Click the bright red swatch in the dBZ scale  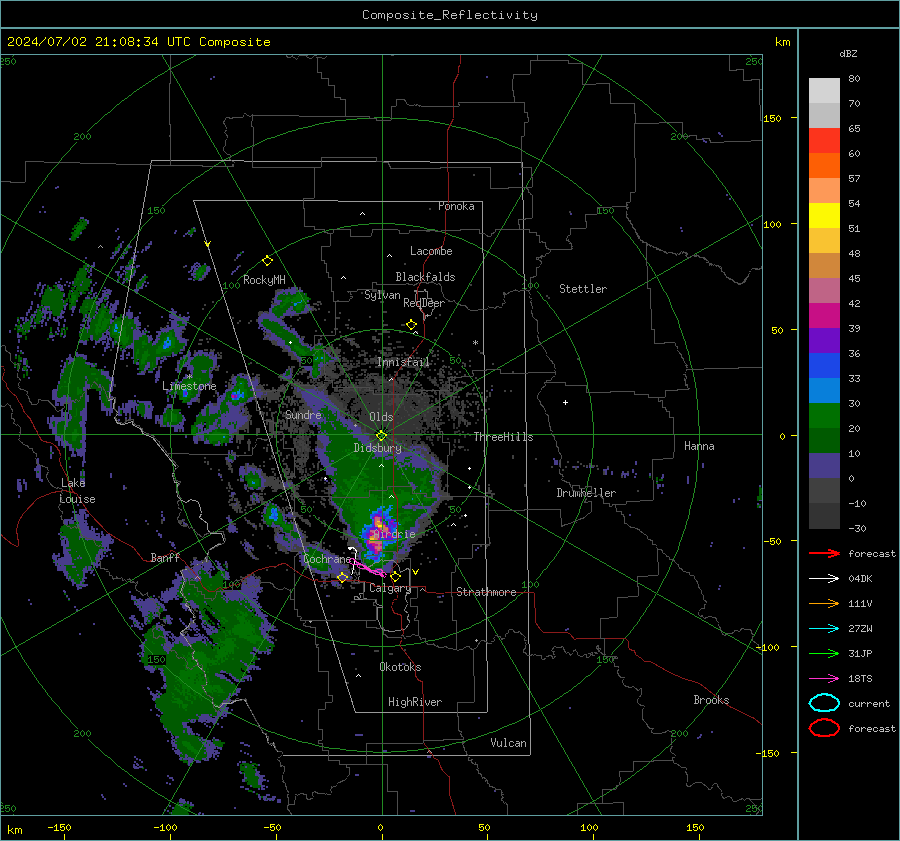824,141
